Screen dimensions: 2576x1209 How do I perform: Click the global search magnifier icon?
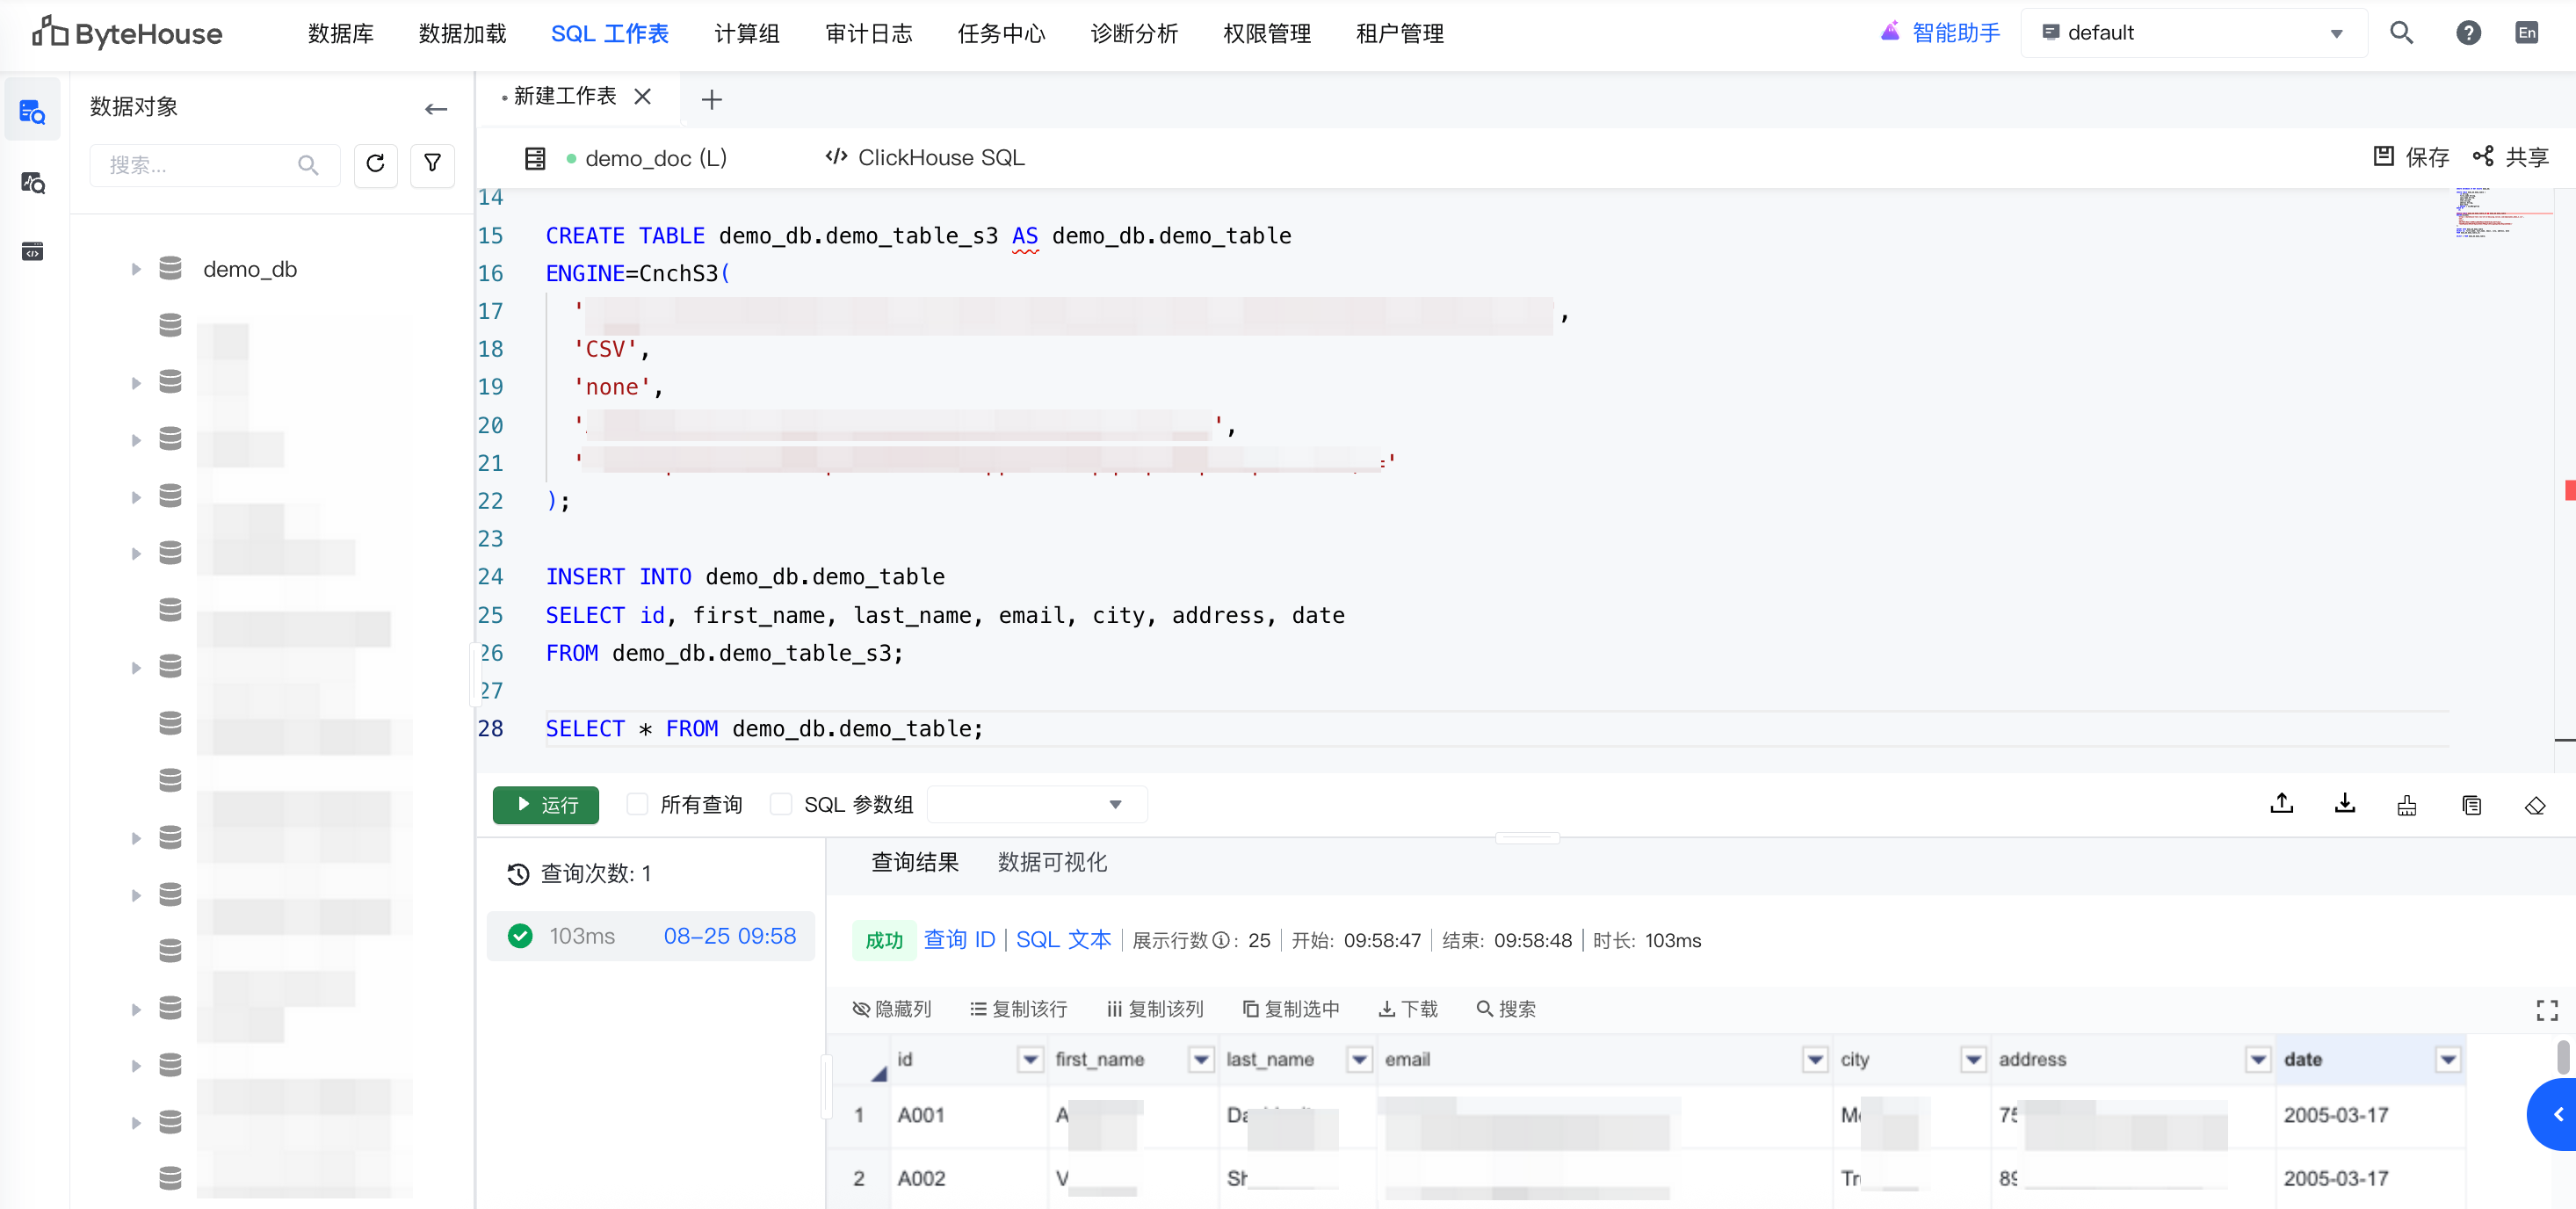click(2401, 33)
